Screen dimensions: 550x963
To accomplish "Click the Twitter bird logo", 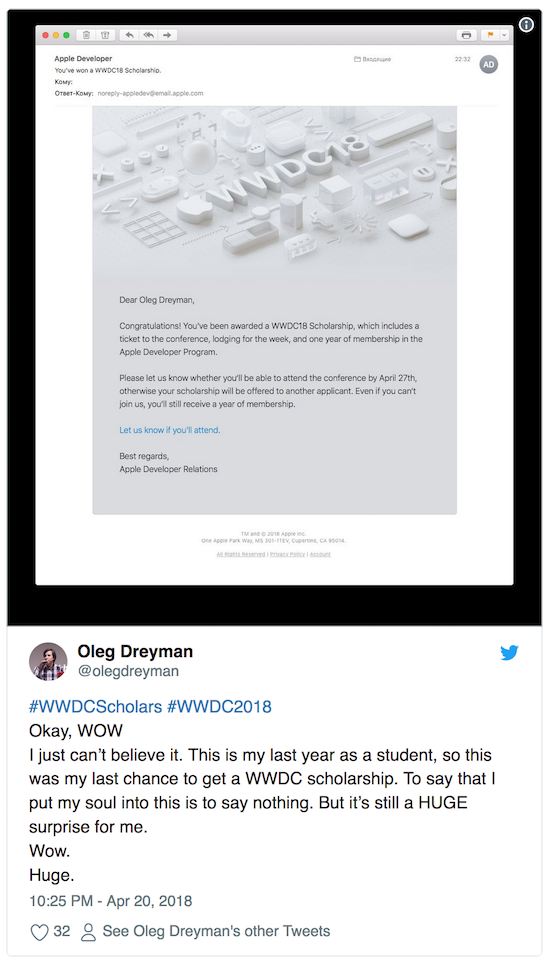I will pyautogui.click(x=509, y=652).
